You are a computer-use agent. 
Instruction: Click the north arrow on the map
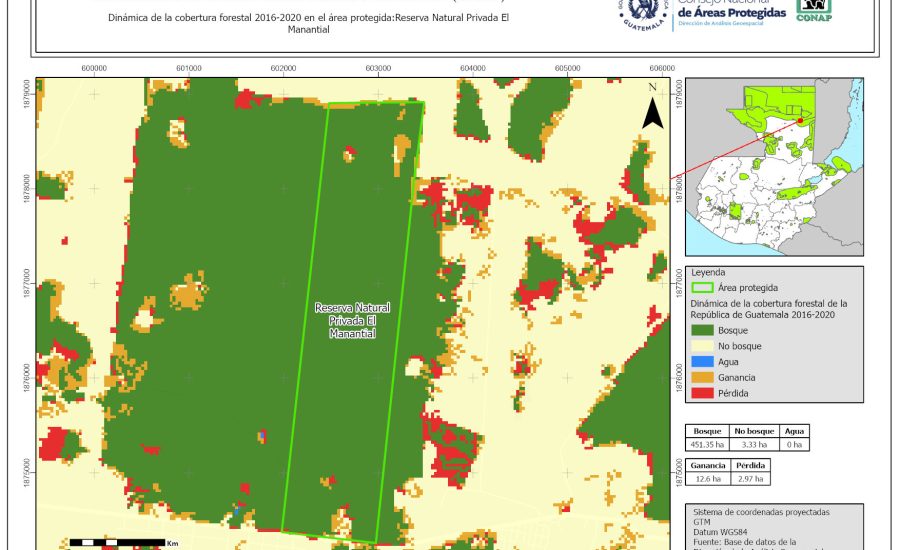click(x=652, y=108)
